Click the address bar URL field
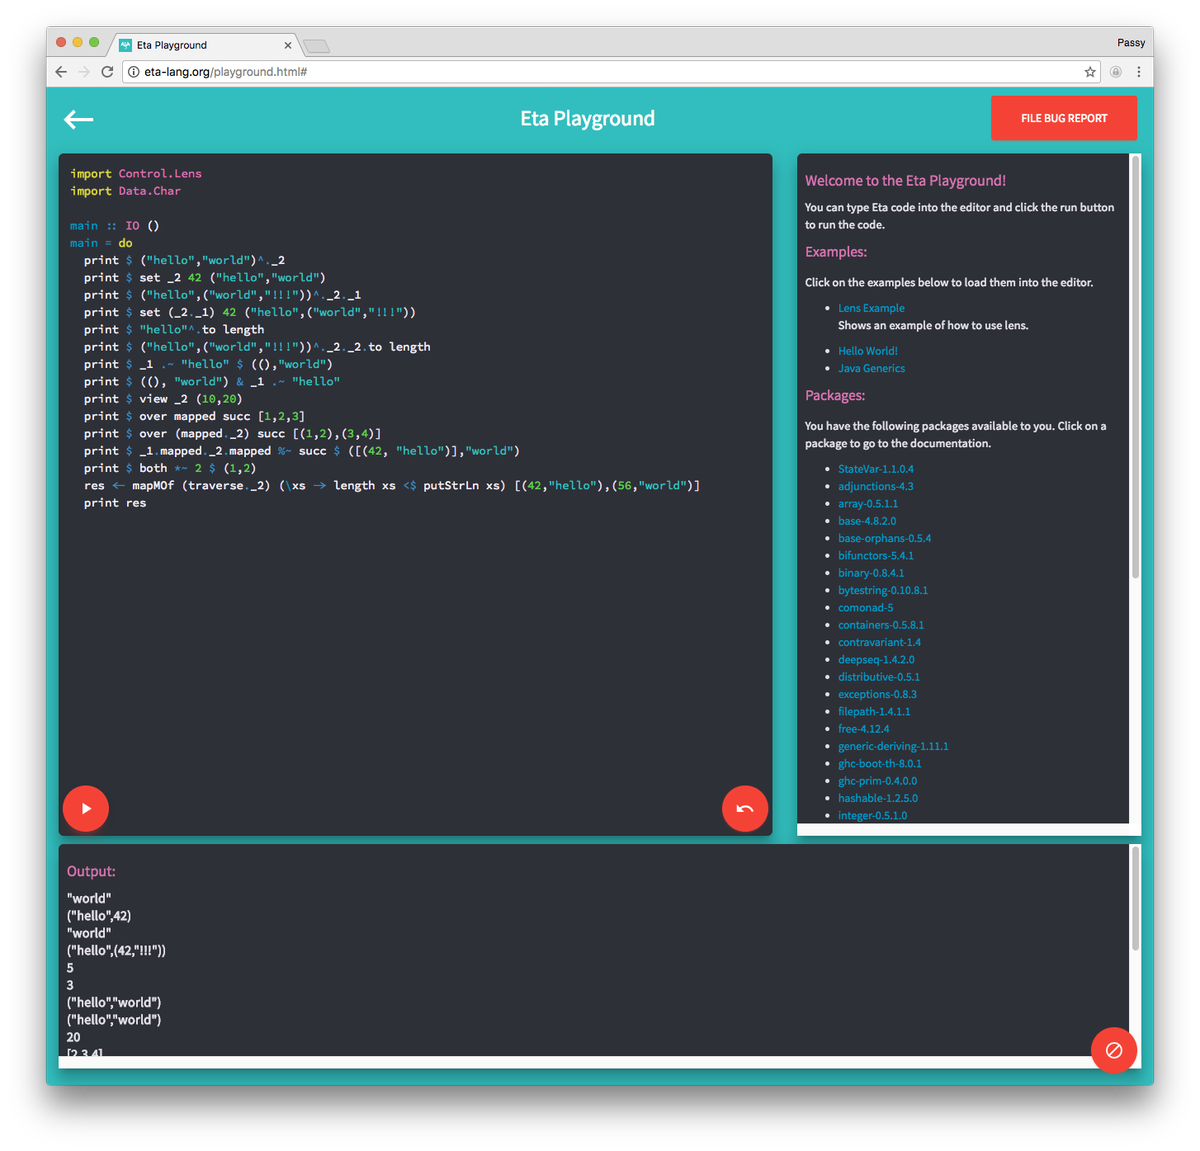This screenshot has height=1151, width=1200. coord(610,72)
